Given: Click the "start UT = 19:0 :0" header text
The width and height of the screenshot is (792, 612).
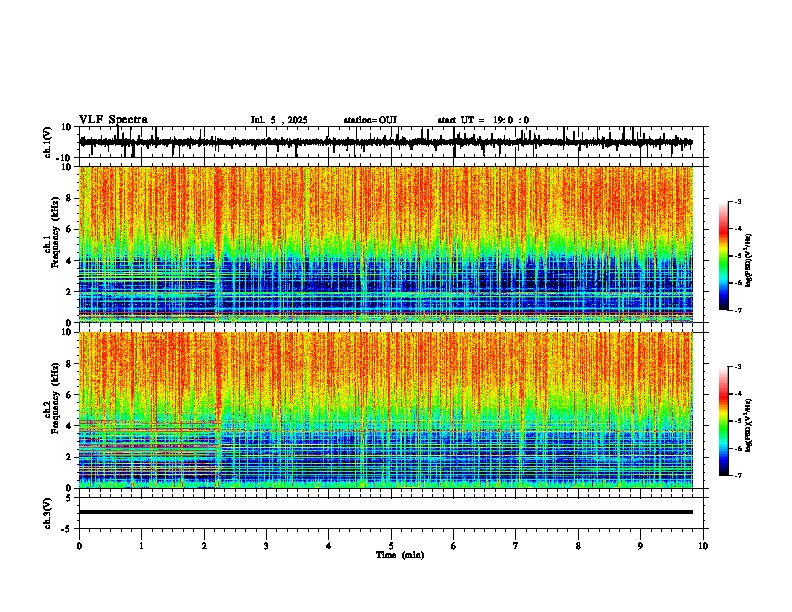Looking at the screenshot, I should point(483,120).
